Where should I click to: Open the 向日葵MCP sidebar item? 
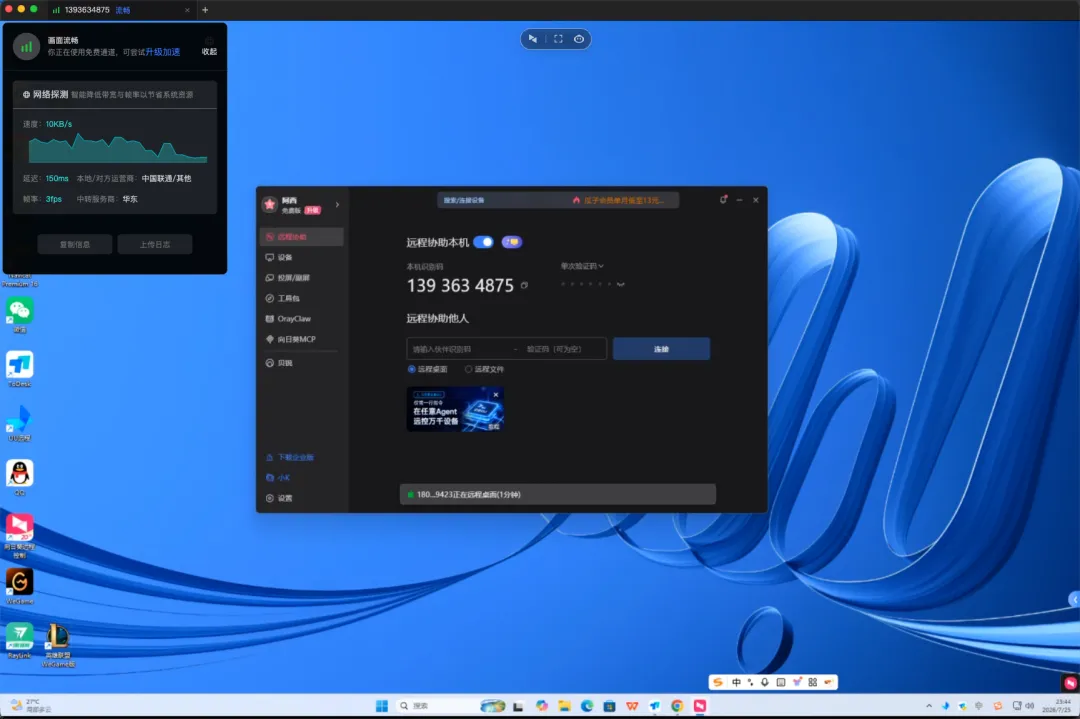point(302,340)
